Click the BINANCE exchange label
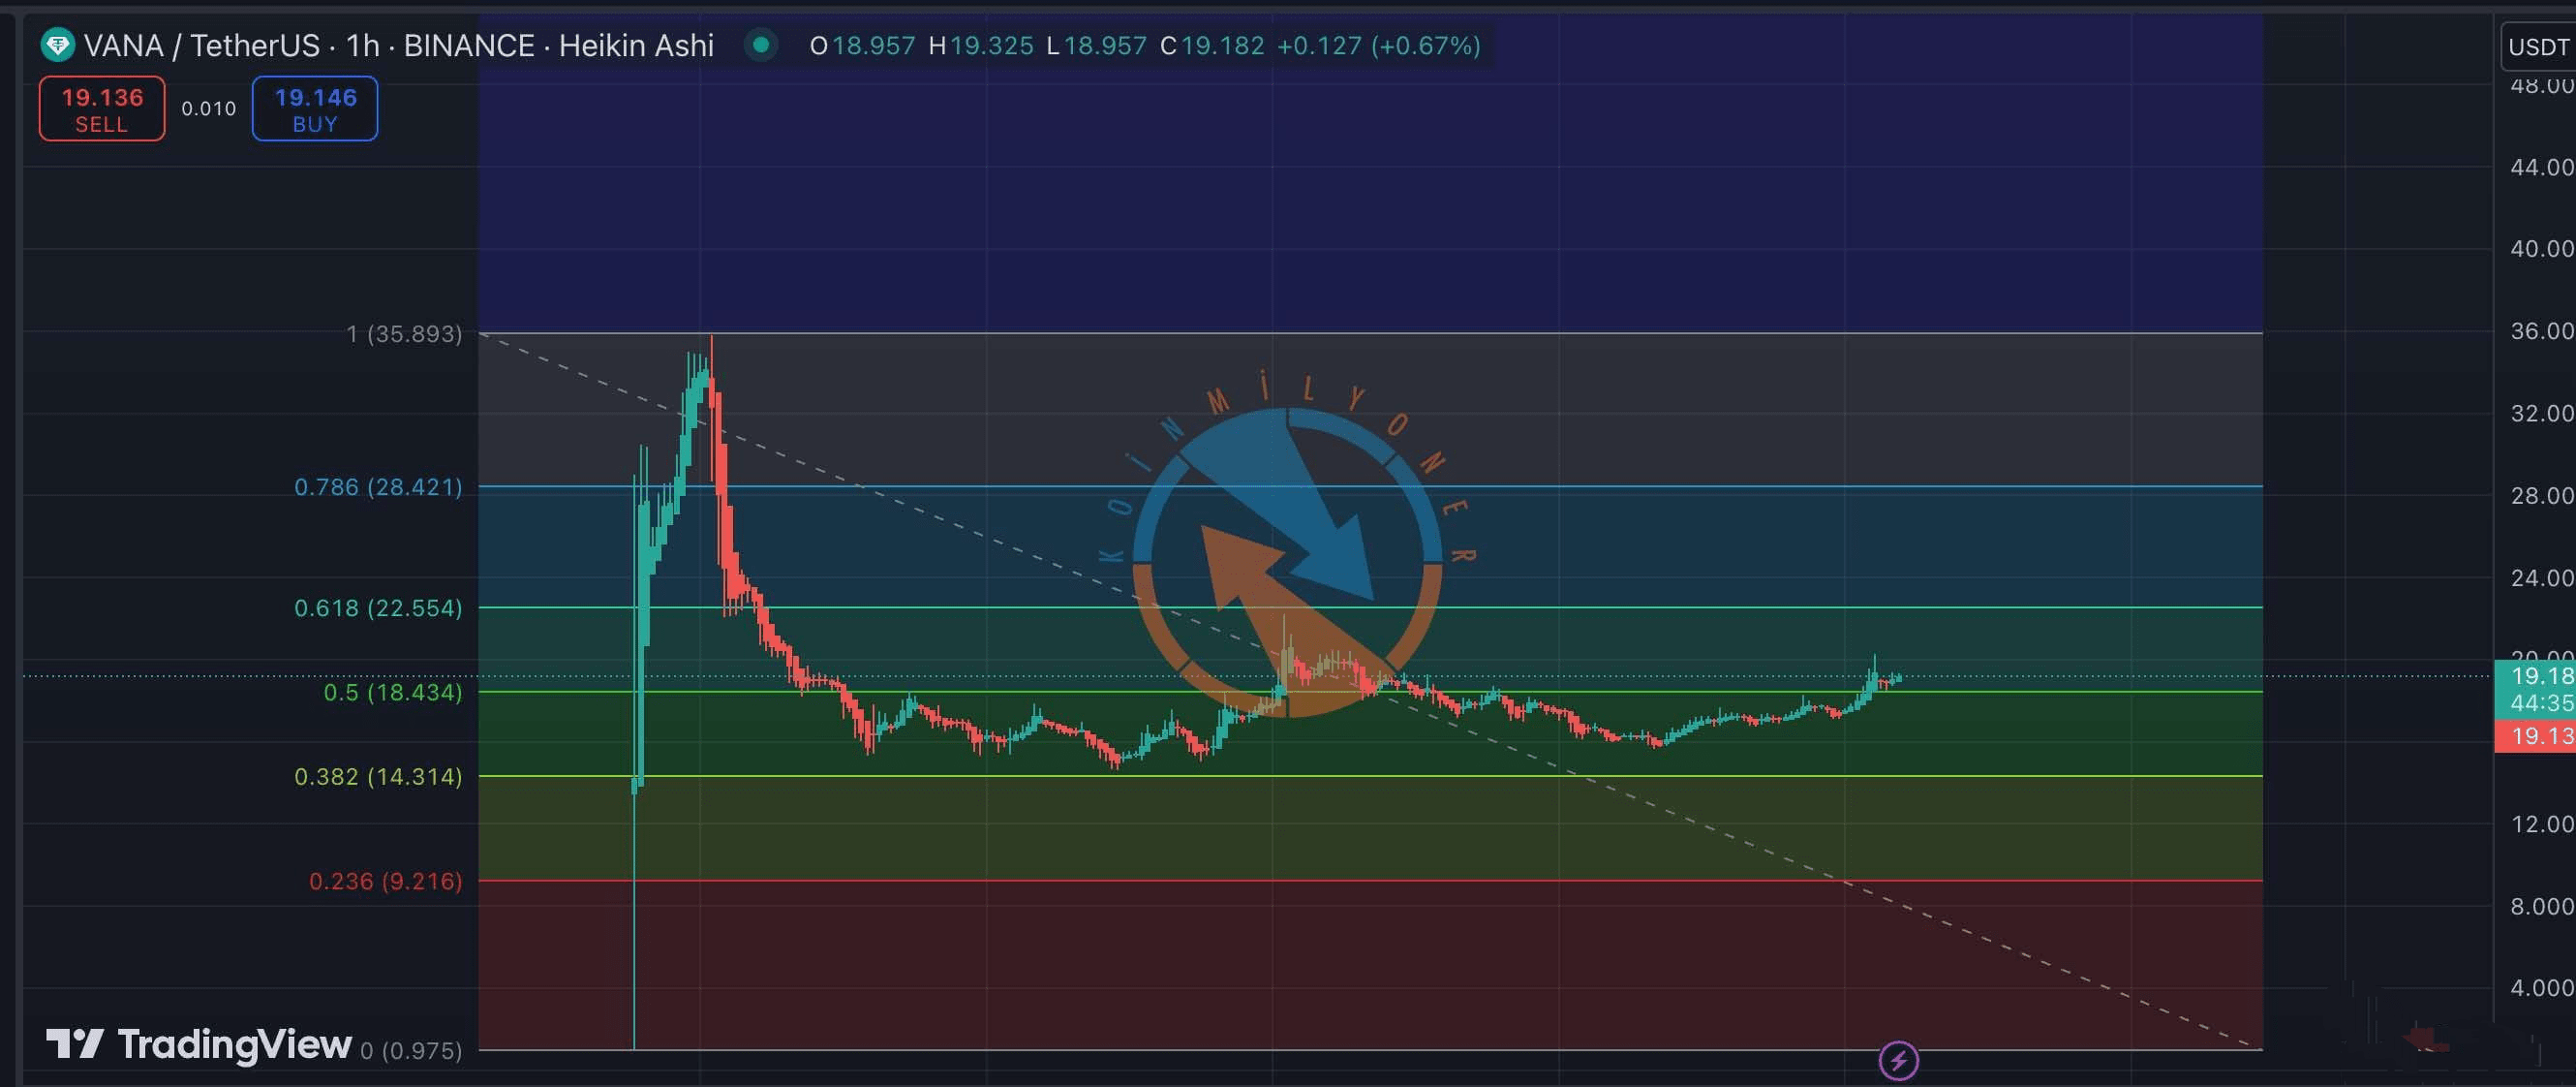 468,45
